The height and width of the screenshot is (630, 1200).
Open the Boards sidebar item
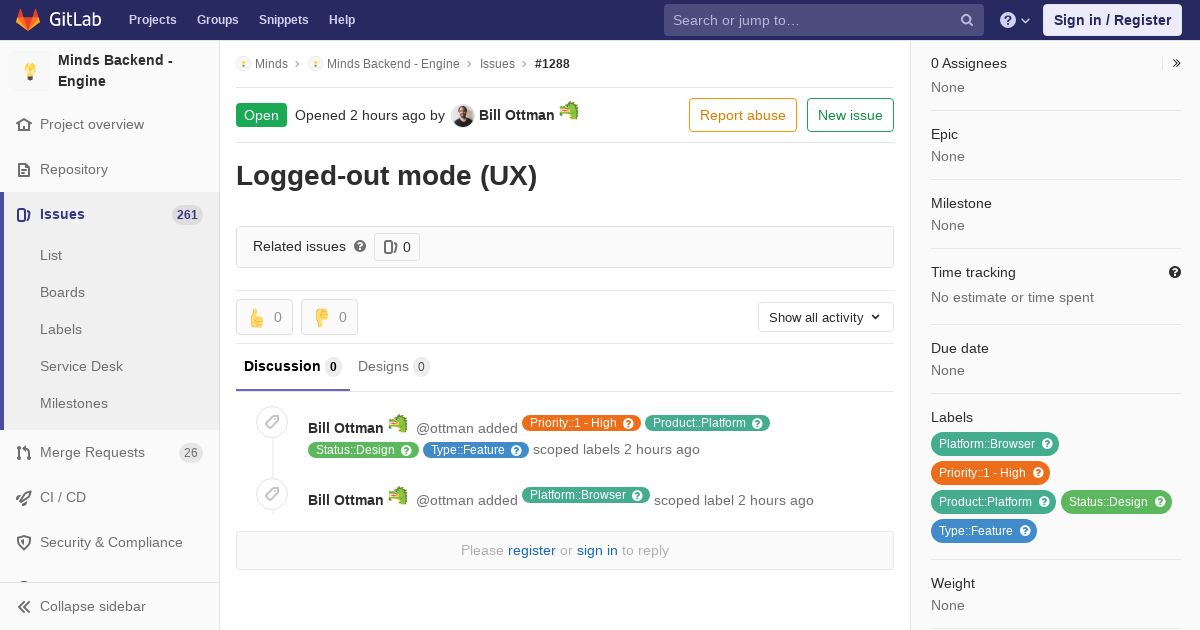[x=62, y=293]
